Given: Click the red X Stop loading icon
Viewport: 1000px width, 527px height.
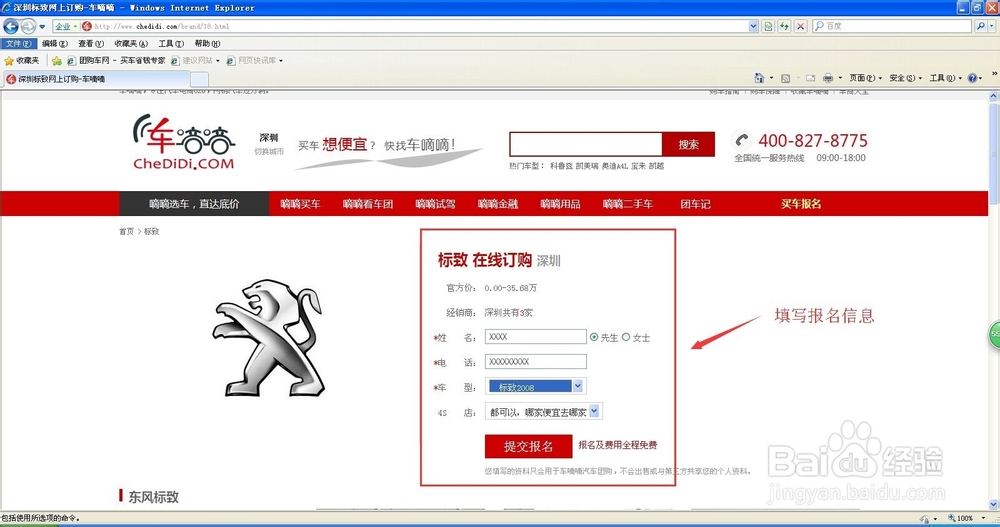Looking at the screenshot, I should tap(800, 26).
